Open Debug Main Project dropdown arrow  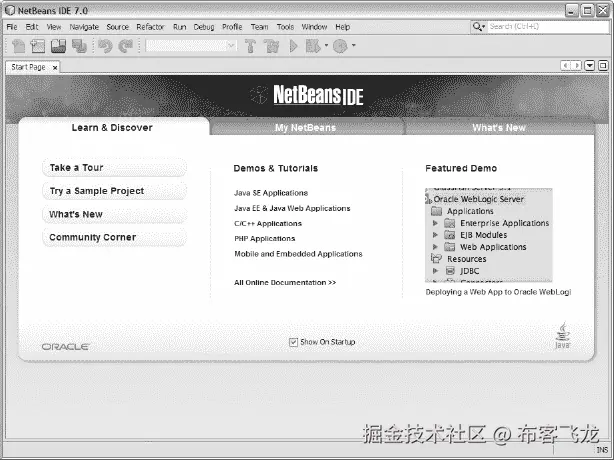pos(326,45)
